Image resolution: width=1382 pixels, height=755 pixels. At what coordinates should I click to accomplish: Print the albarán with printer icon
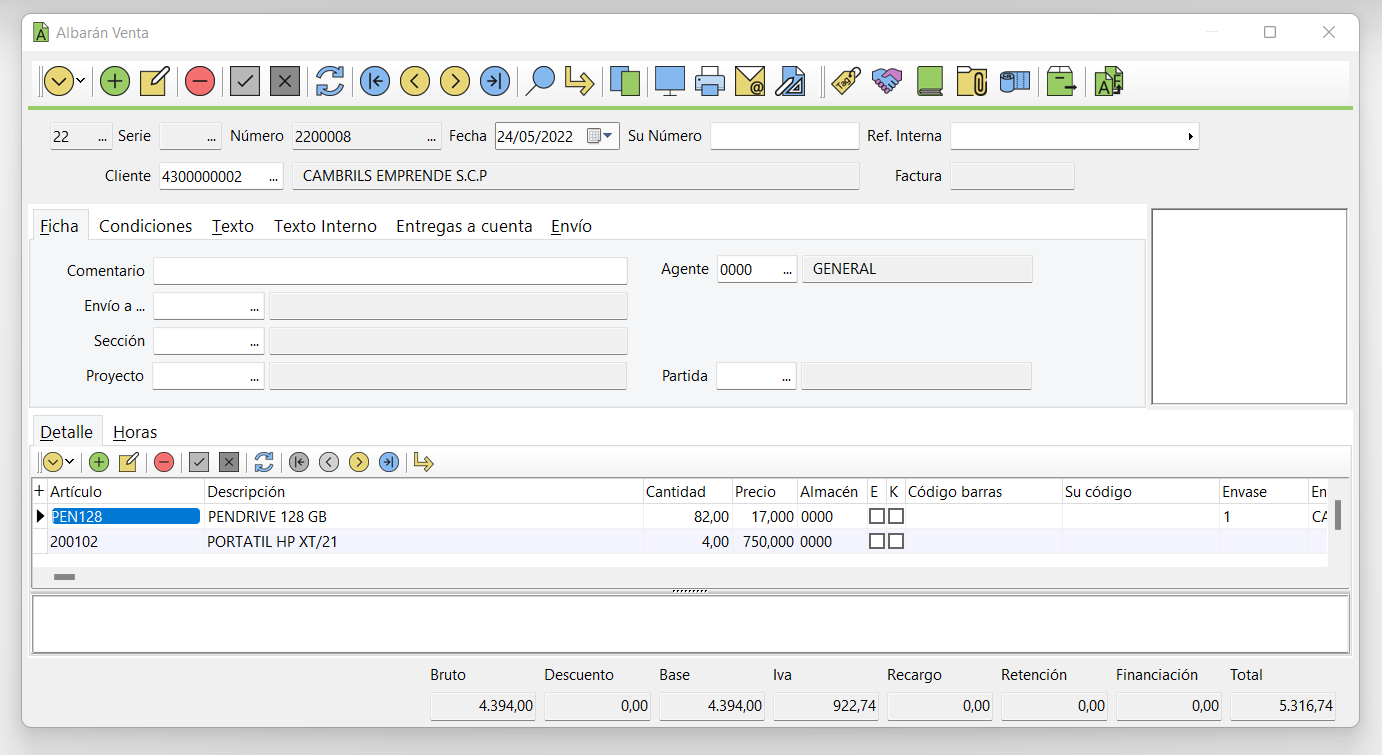point(709,81)
